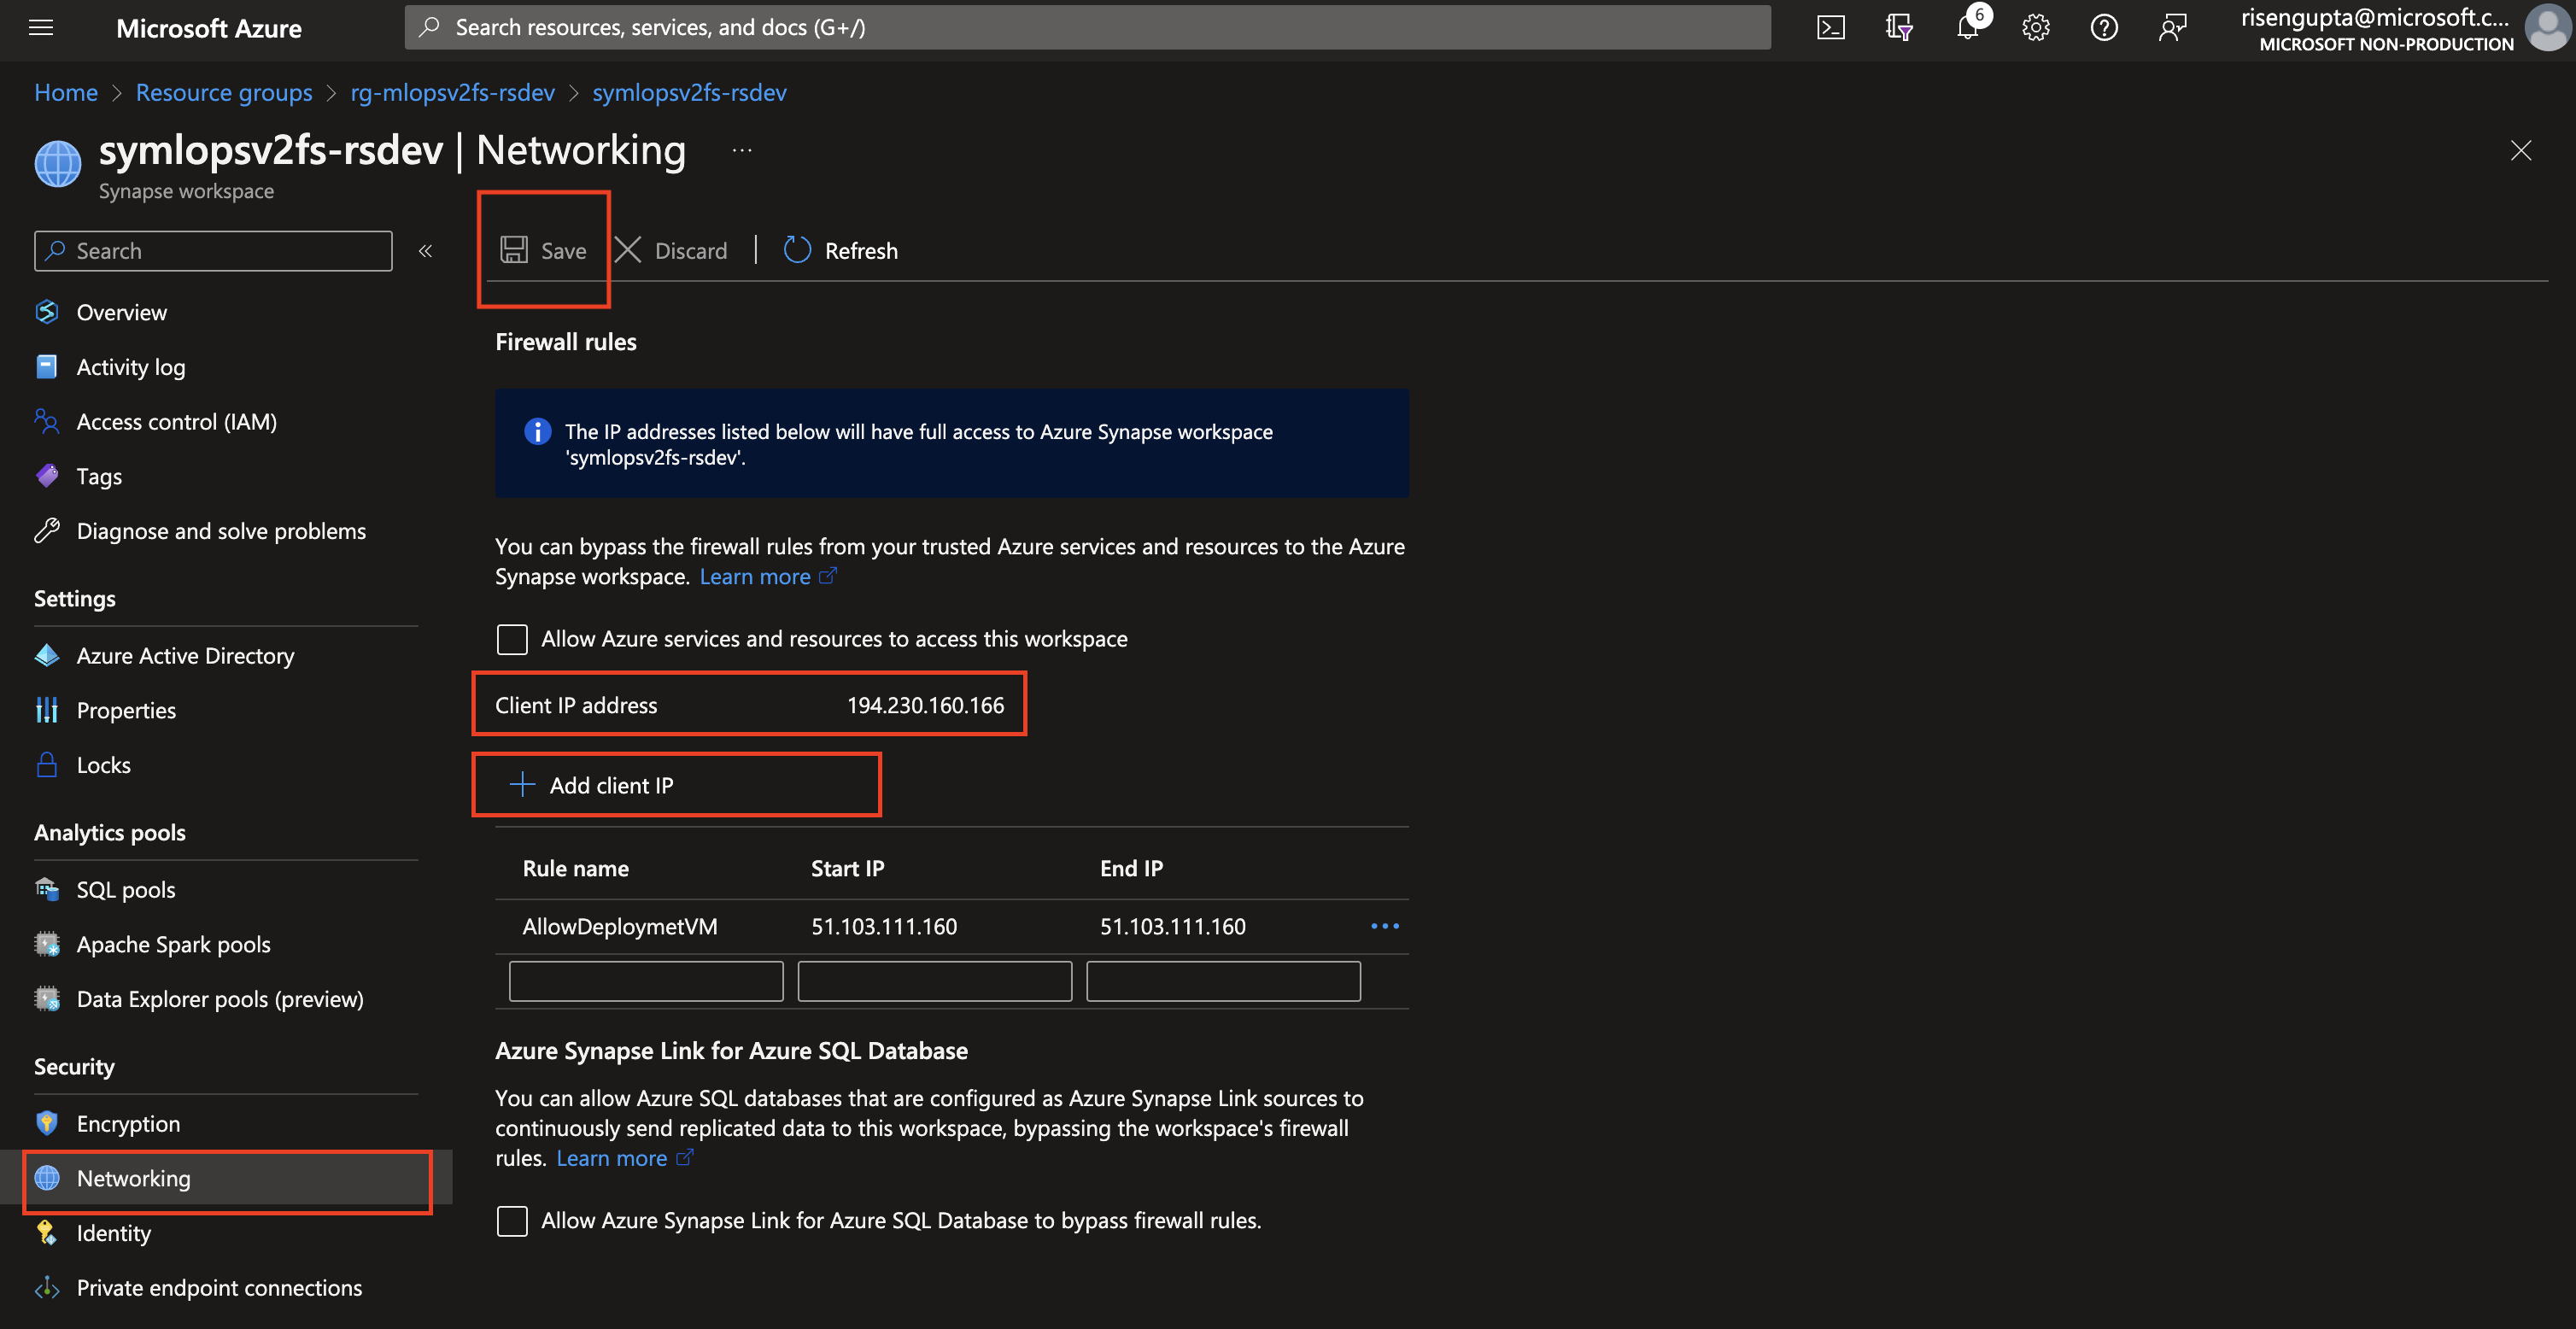Click Add client IP

tap(591, 785)
